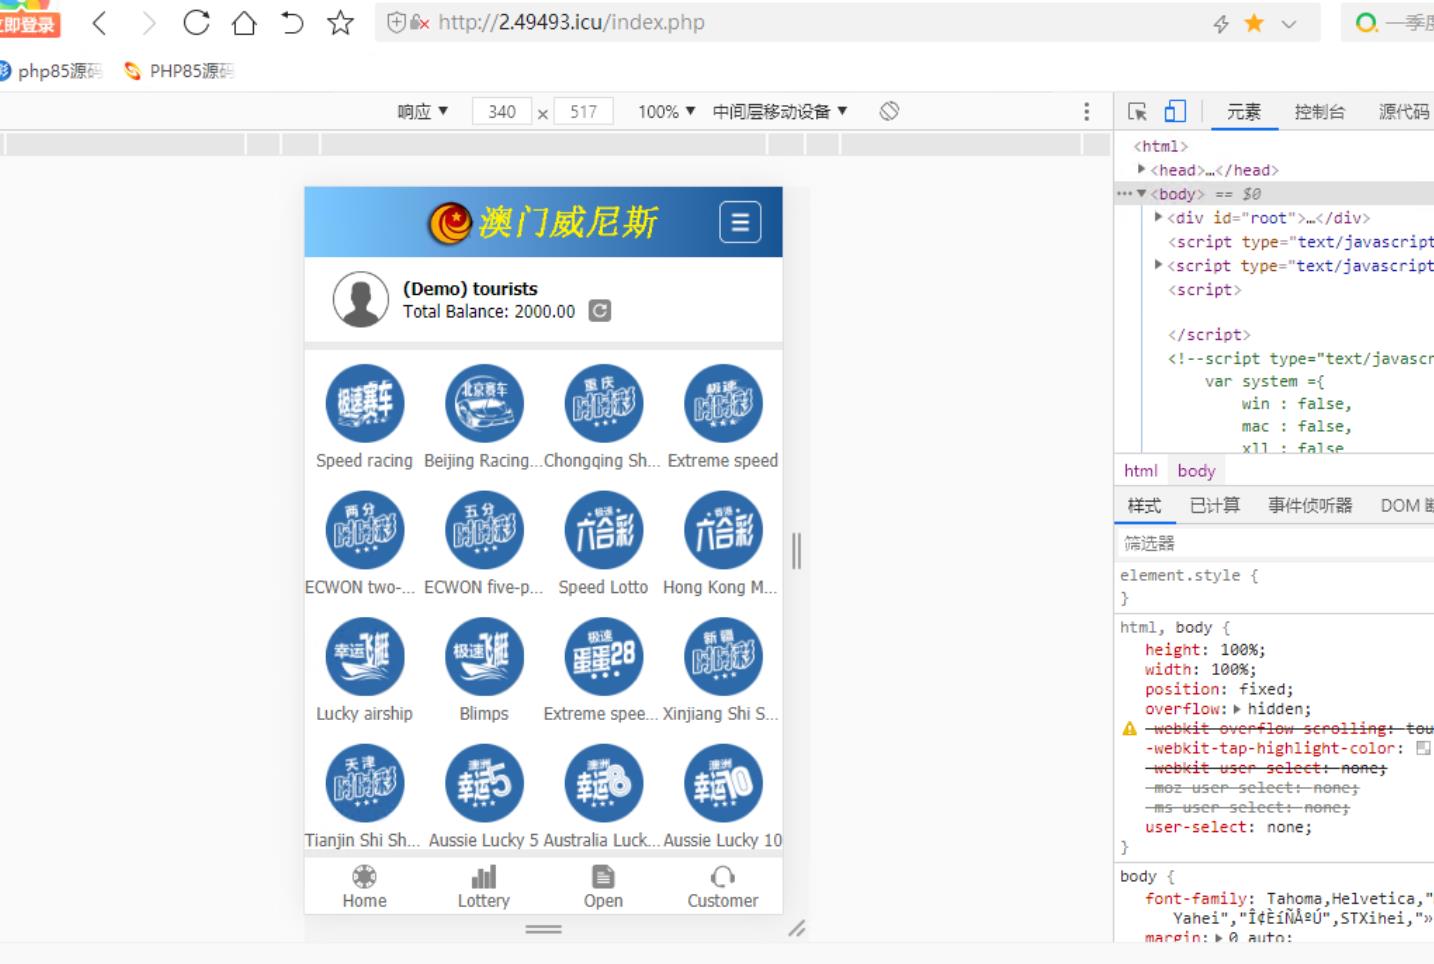Switch to the console tab in DevTools

pyautogui.click(x=1319, y=111)
